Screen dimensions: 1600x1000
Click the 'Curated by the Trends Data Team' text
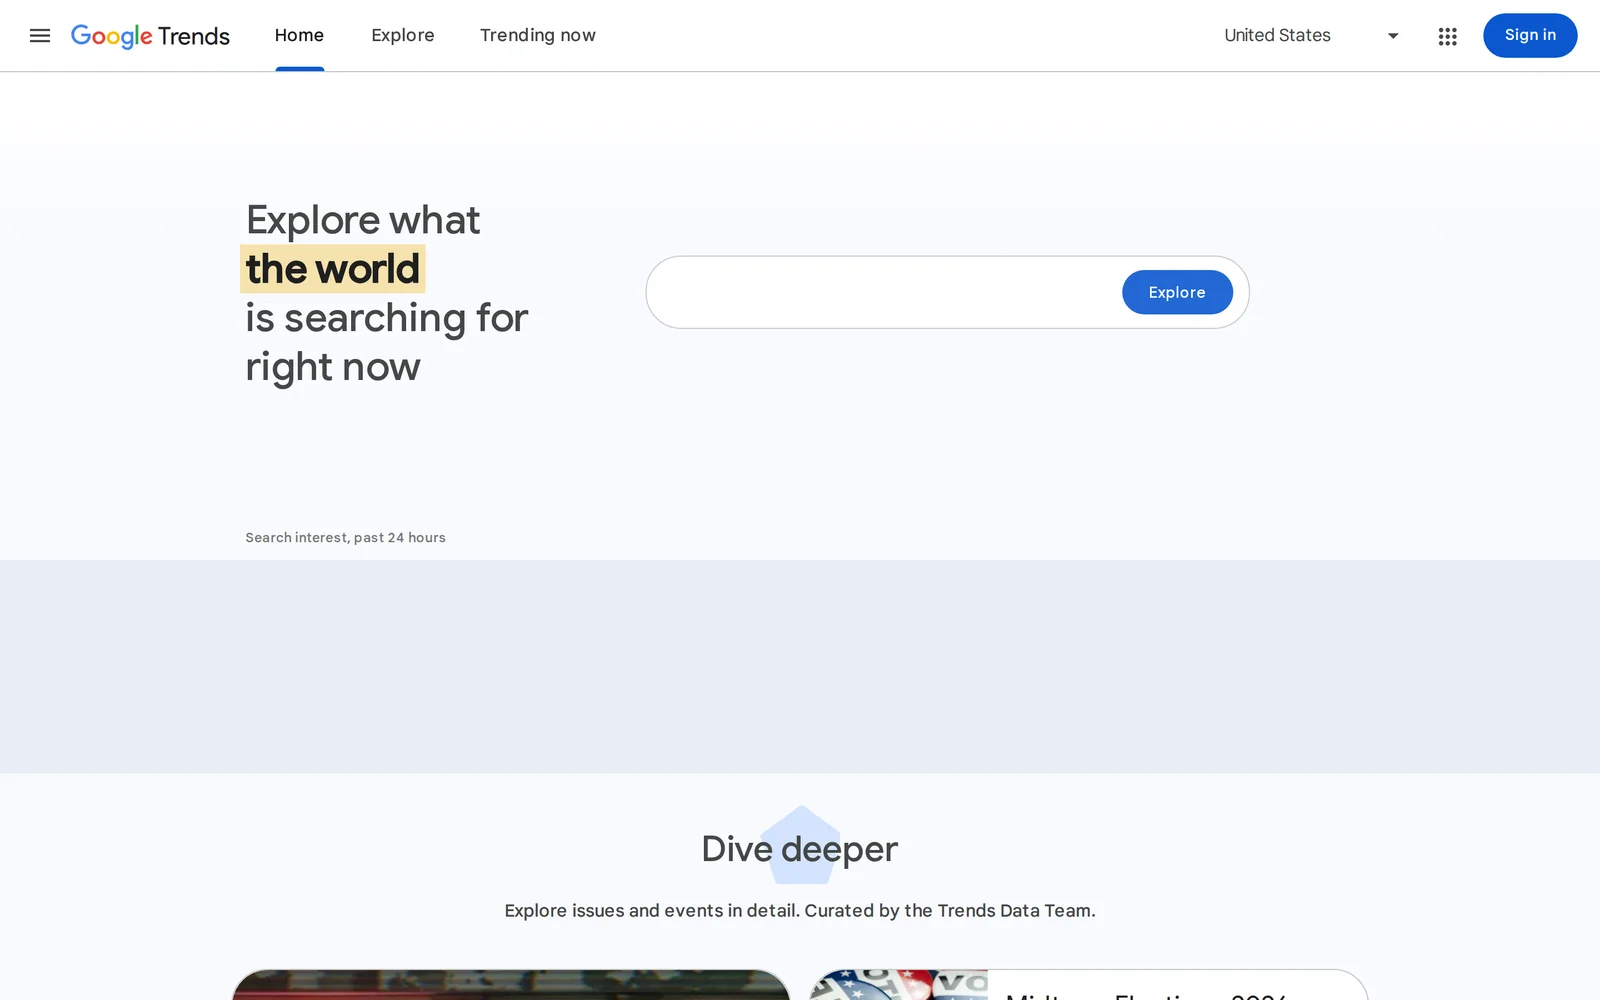tap(950, 911)
